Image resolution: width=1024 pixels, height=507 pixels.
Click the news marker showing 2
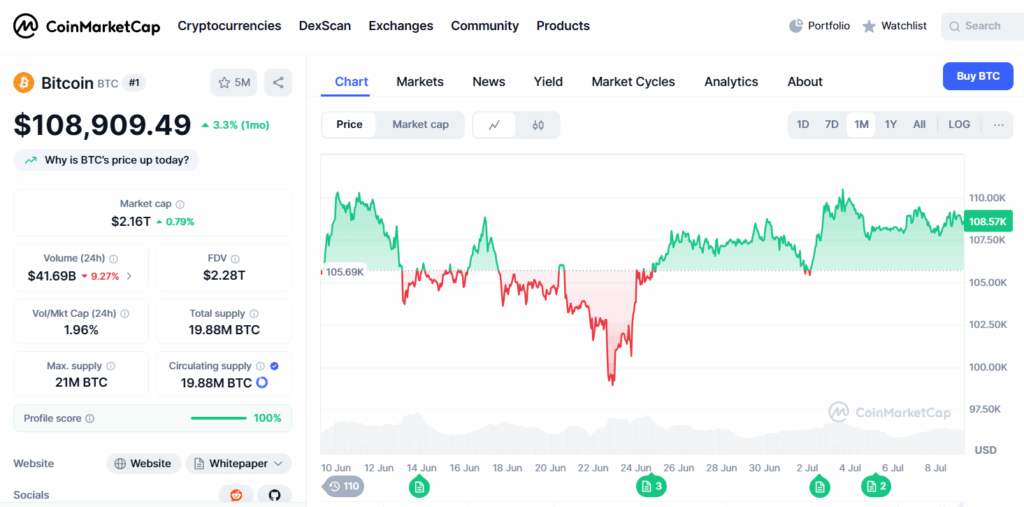[x=876, y=486]
